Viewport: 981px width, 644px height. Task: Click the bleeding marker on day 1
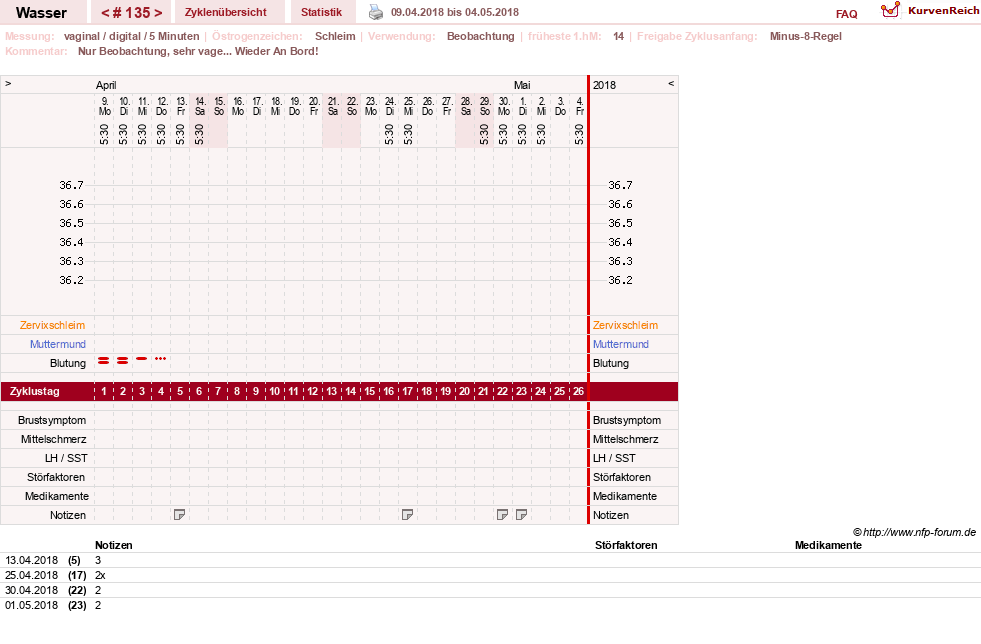tap(104, 360)
